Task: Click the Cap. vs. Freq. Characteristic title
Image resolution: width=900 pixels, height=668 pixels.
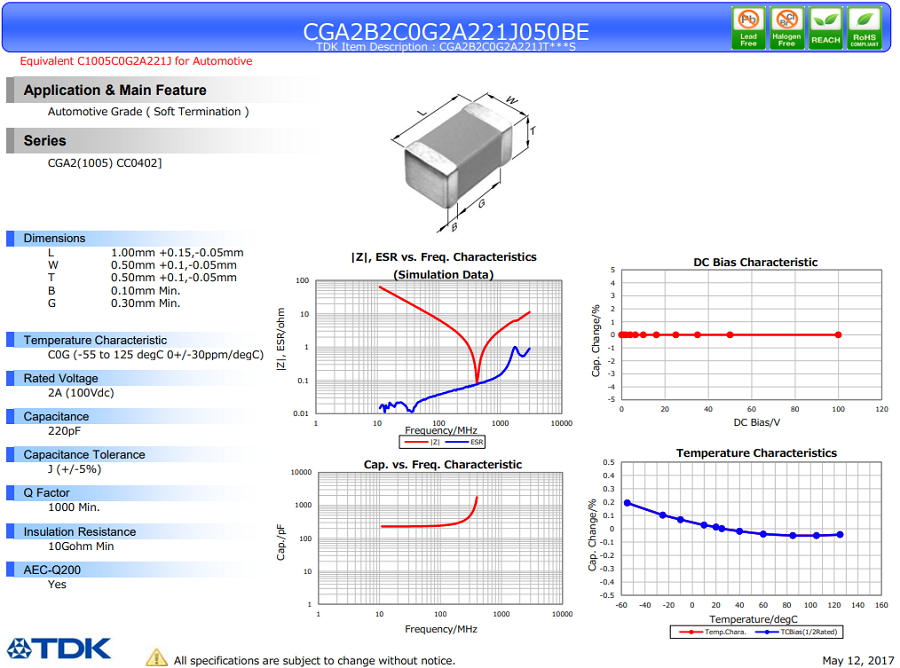Action: 443,464
